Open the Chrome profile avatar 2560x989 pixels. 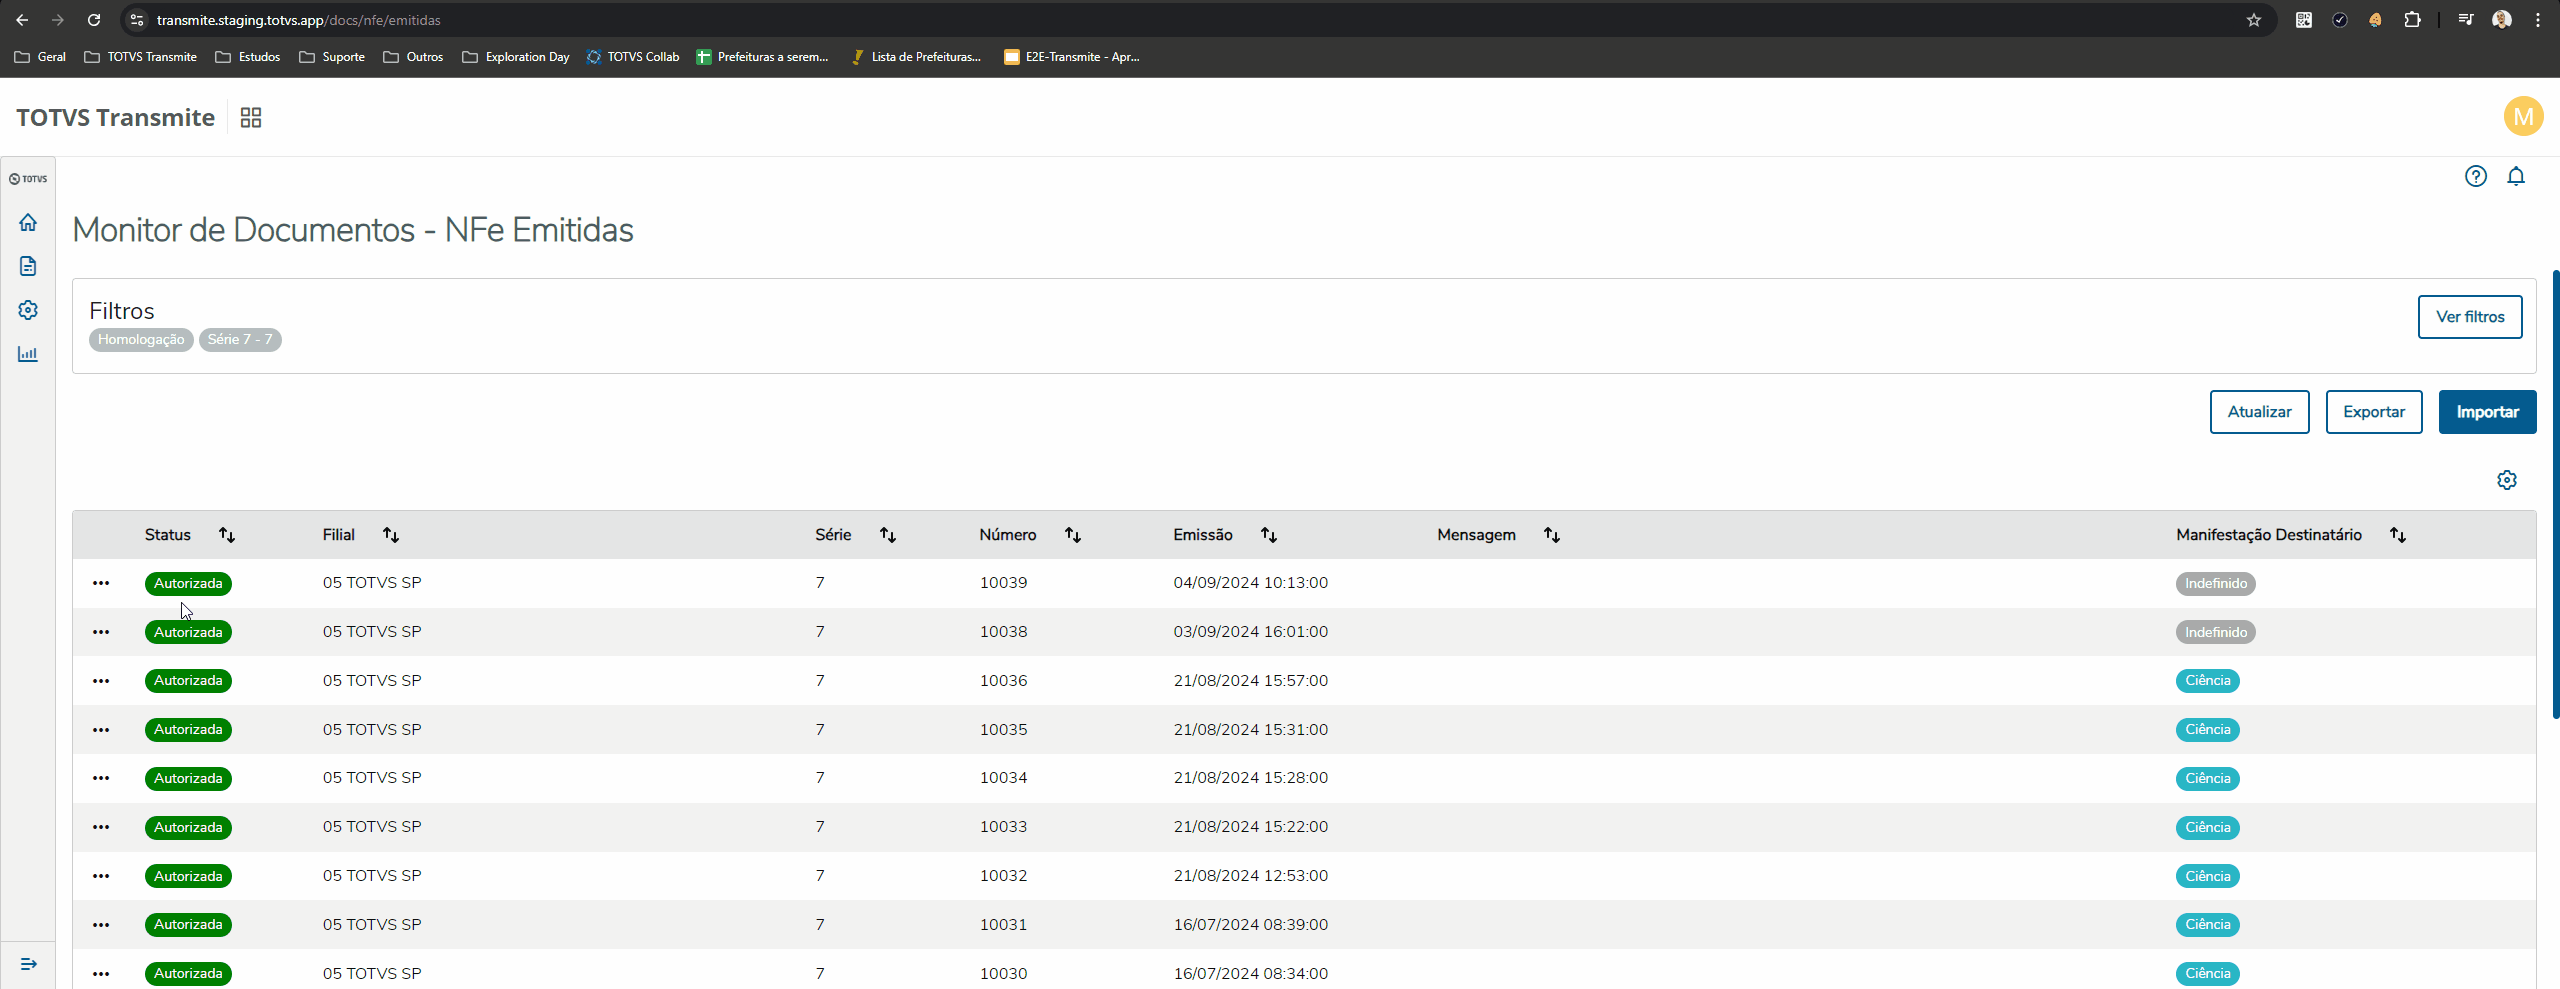pos(2502,20)
